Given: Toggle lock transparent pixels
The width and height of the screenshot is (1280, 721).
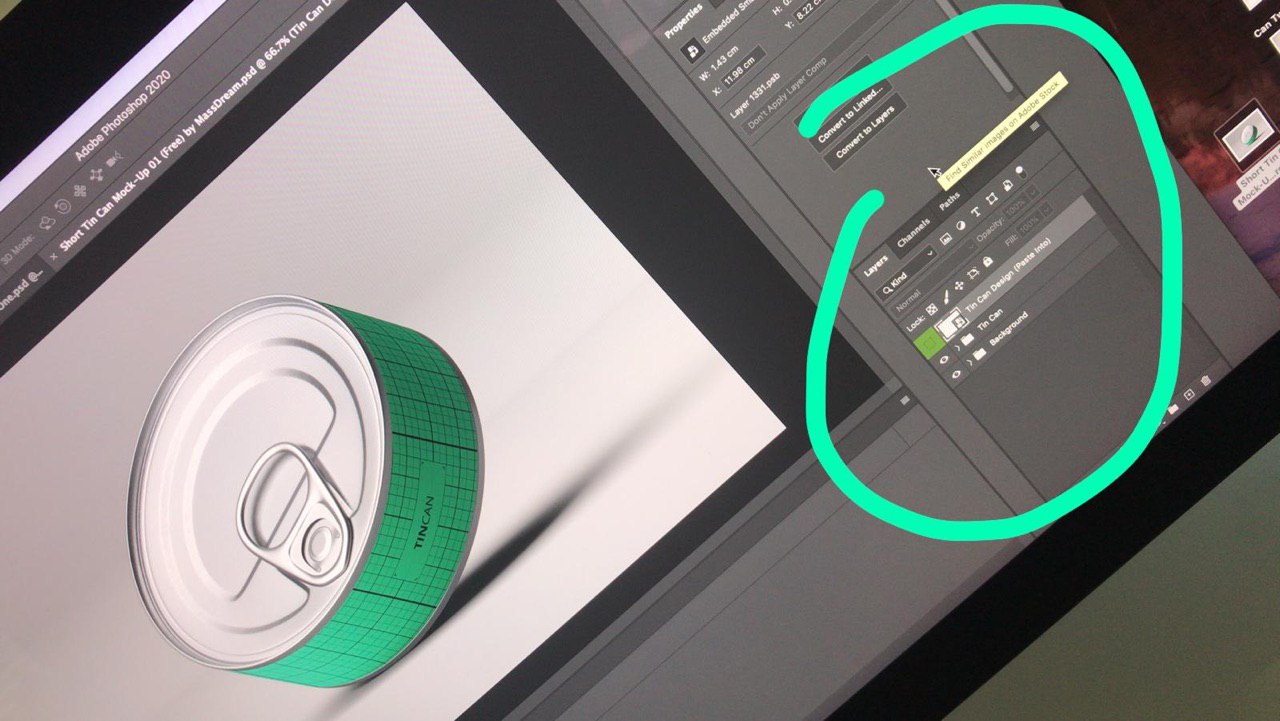Looking at the screenshot, I should coord(931,309).
